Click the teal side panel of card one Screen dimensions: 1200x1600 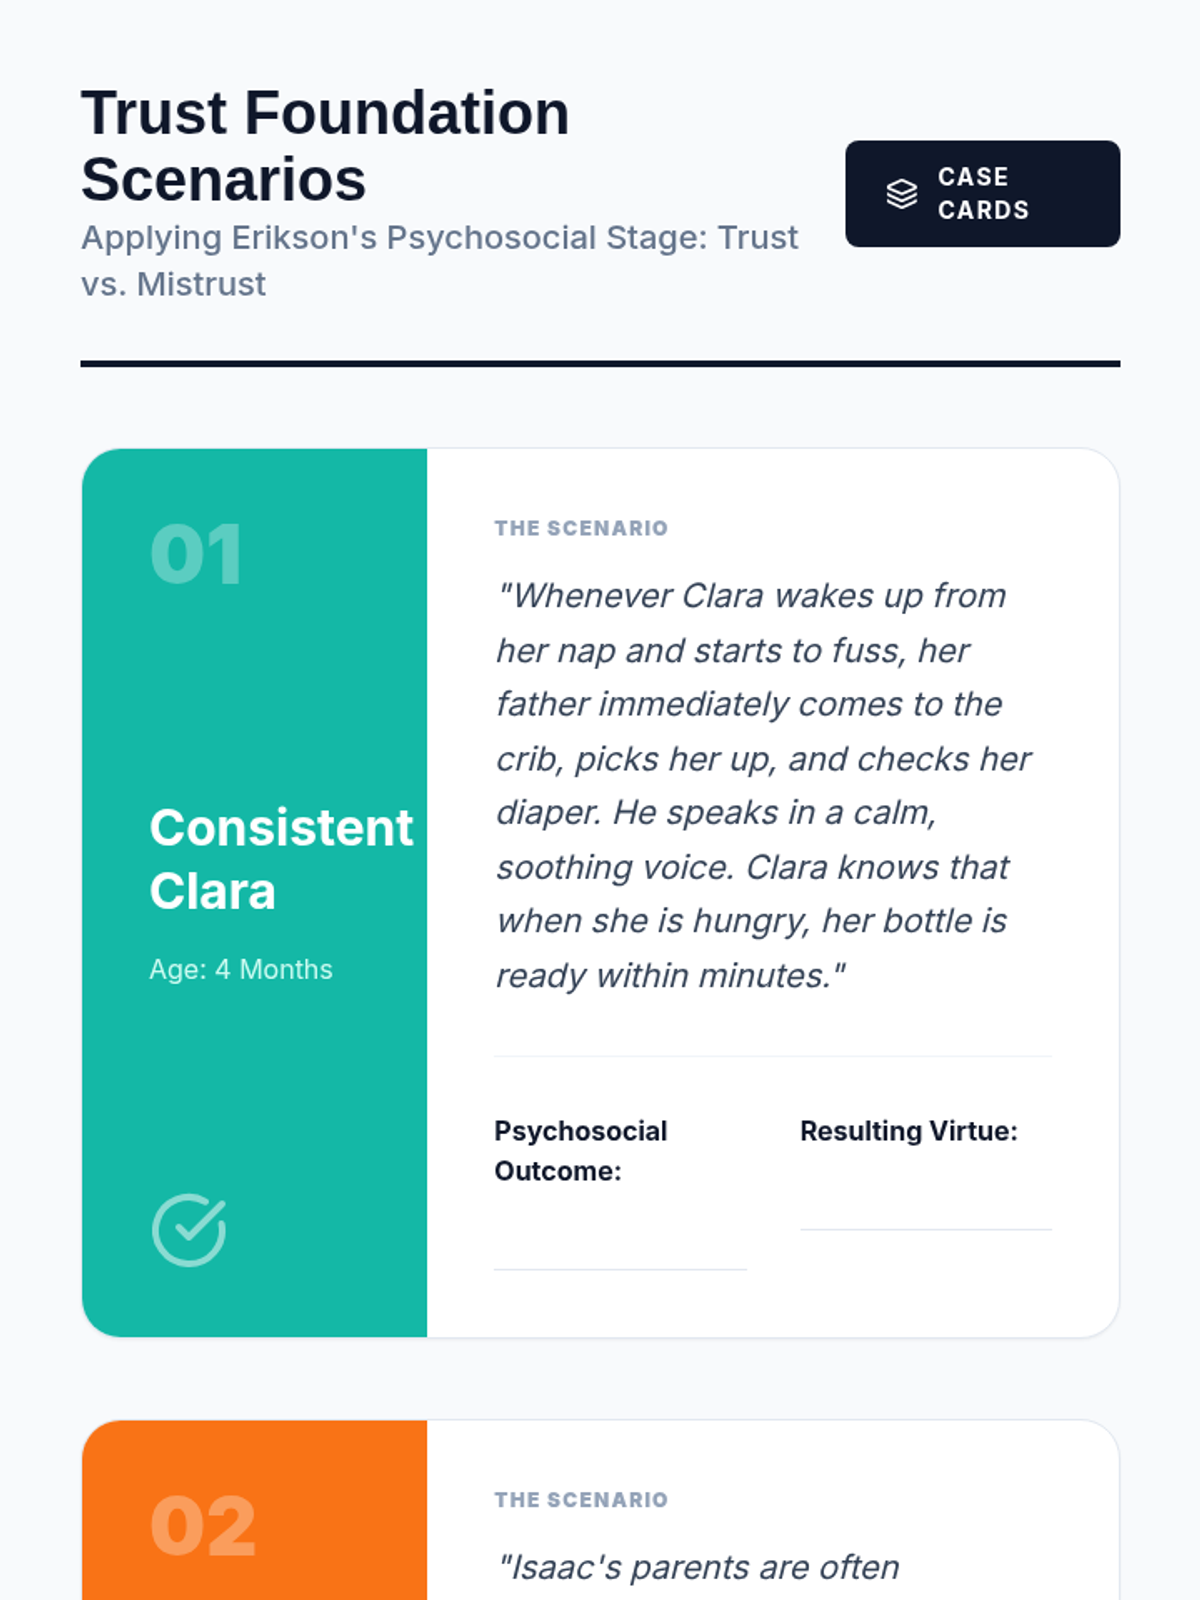254,892
